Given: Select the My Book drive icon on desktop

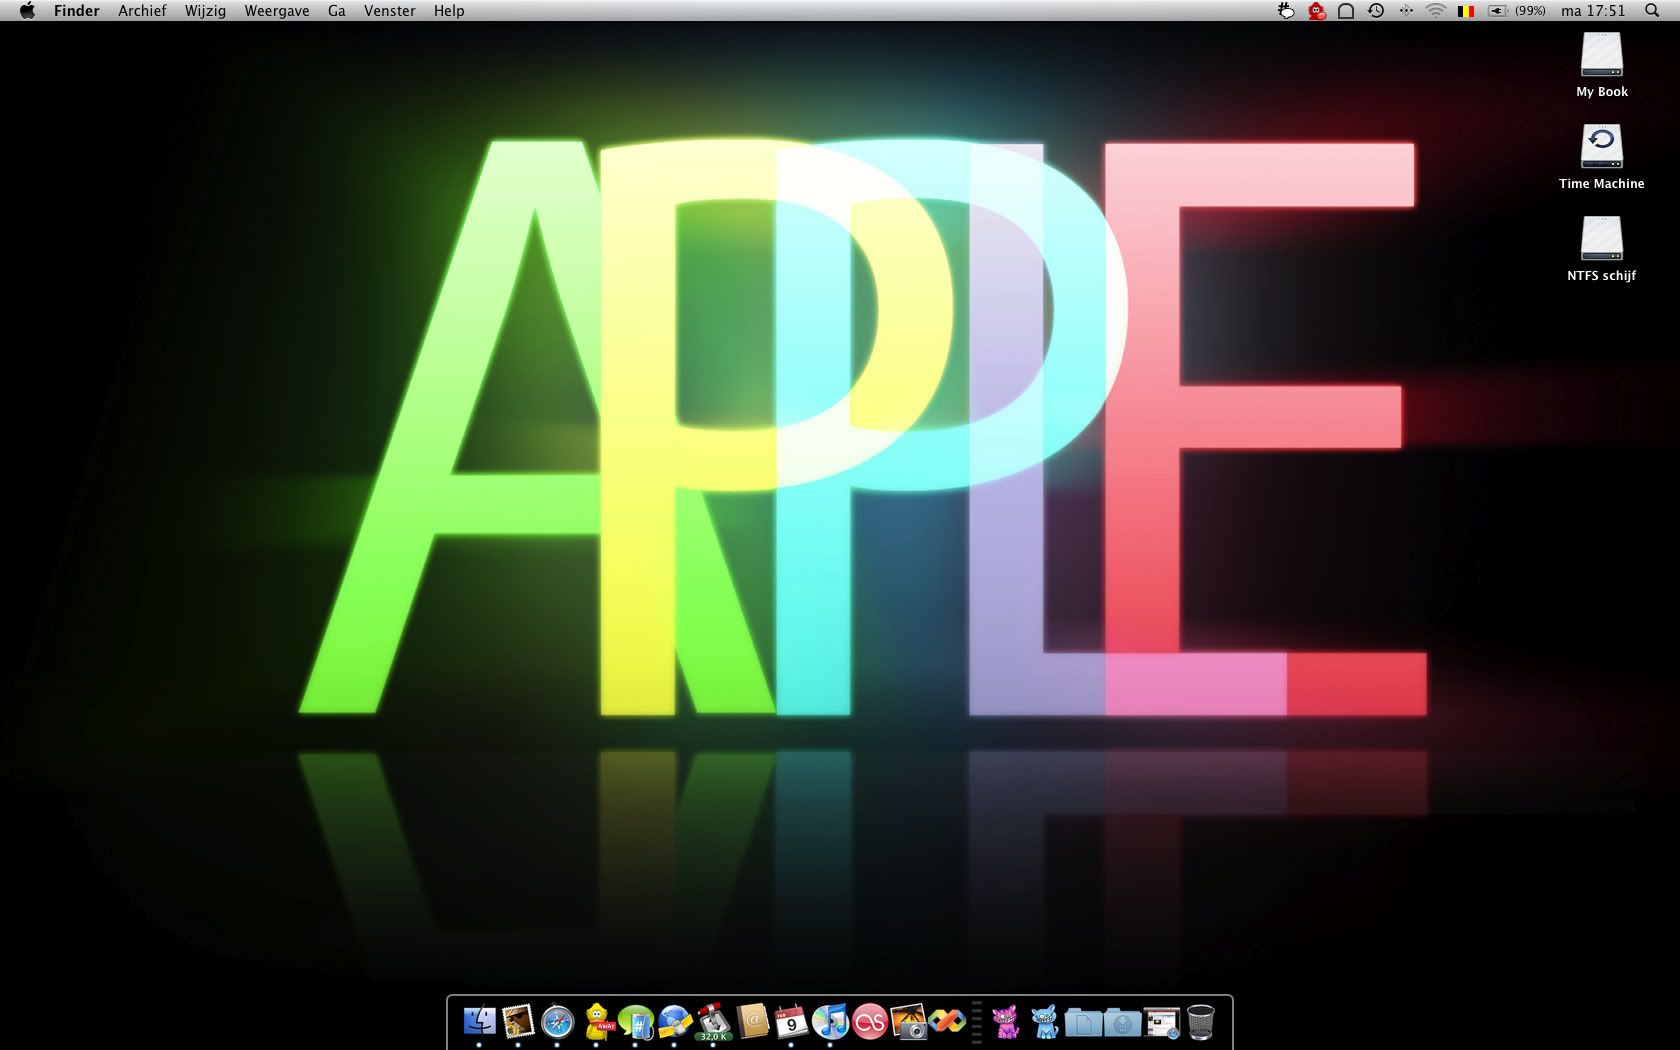Looking at the screenshot, I should point(1602,56).
